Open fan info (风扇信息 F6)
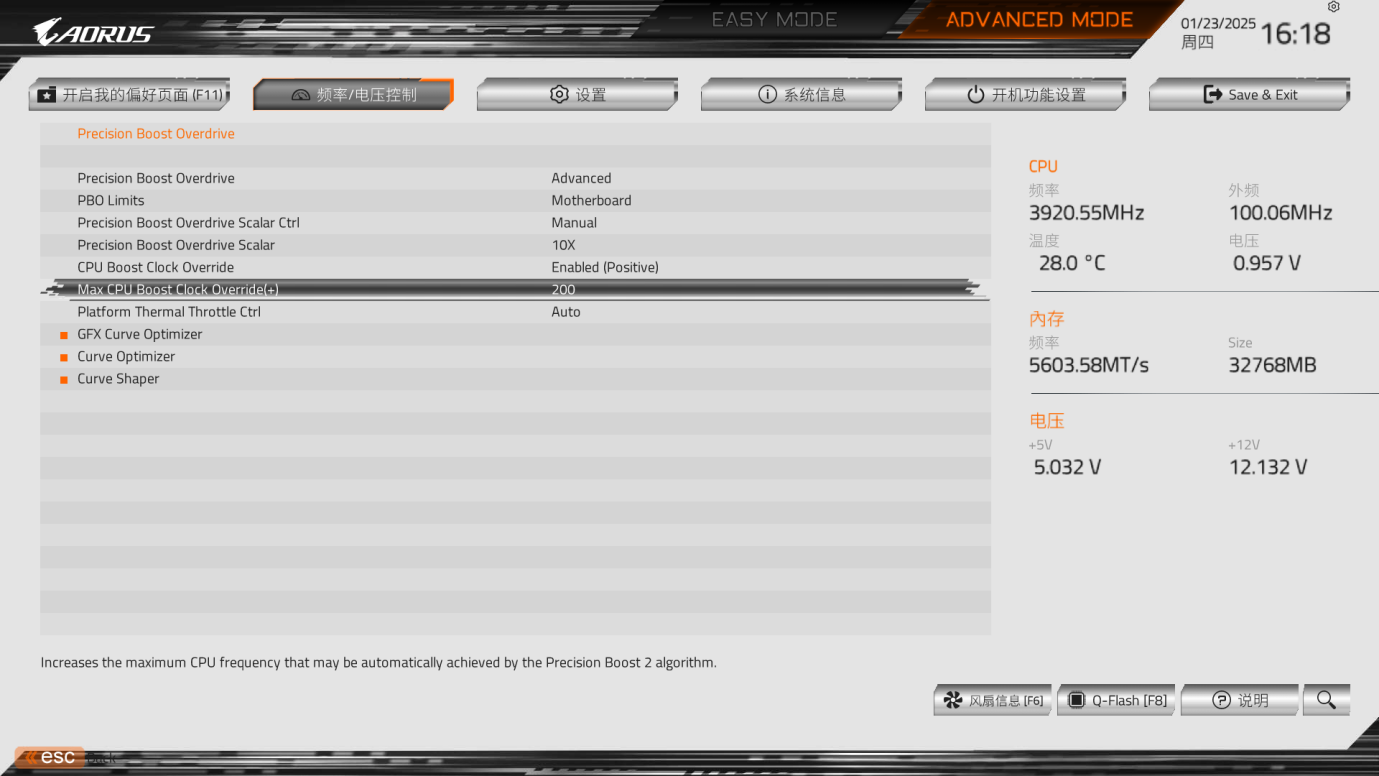1379x776 pixels. click(993, 700)
